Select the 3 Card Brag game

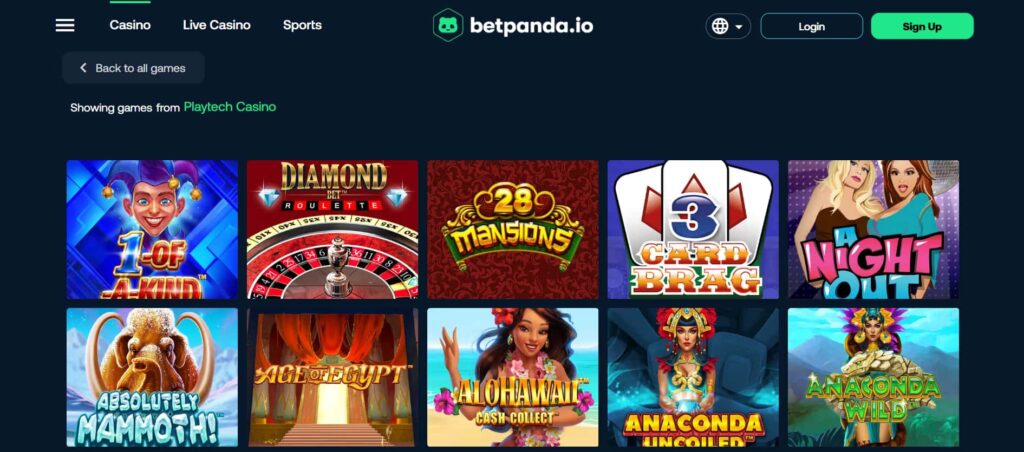point(693,229)
